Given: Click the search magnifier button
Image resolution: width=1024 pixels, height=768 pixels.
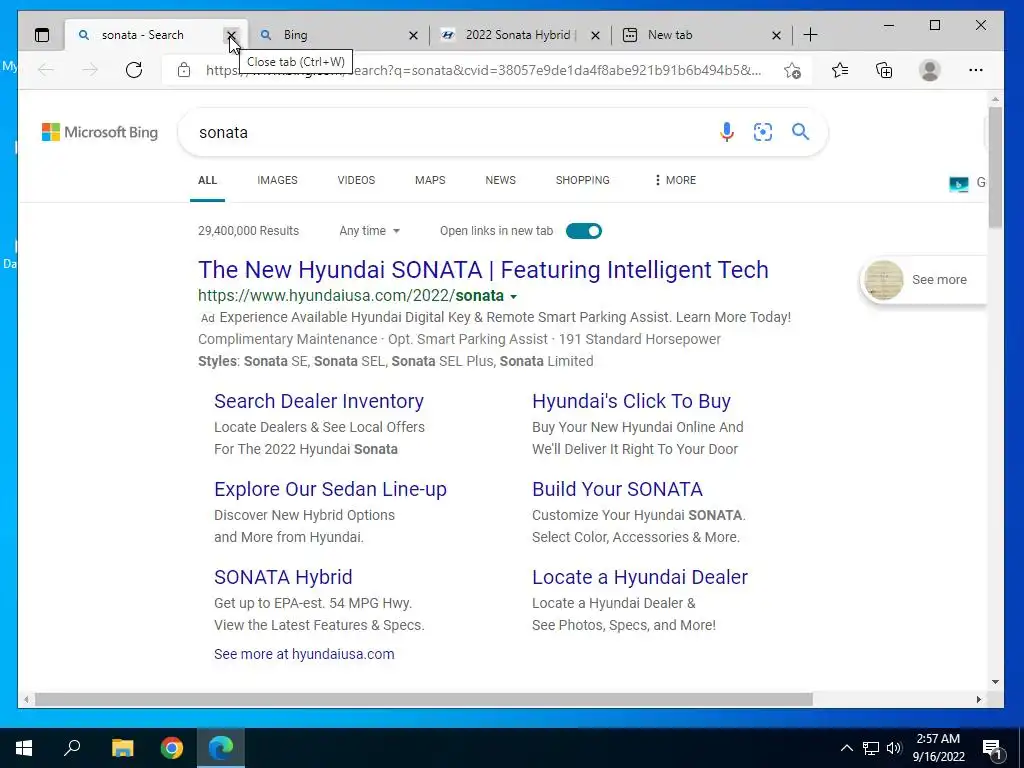Looking at the screenshot, I should pyautogui.click(x=801, y=133).
